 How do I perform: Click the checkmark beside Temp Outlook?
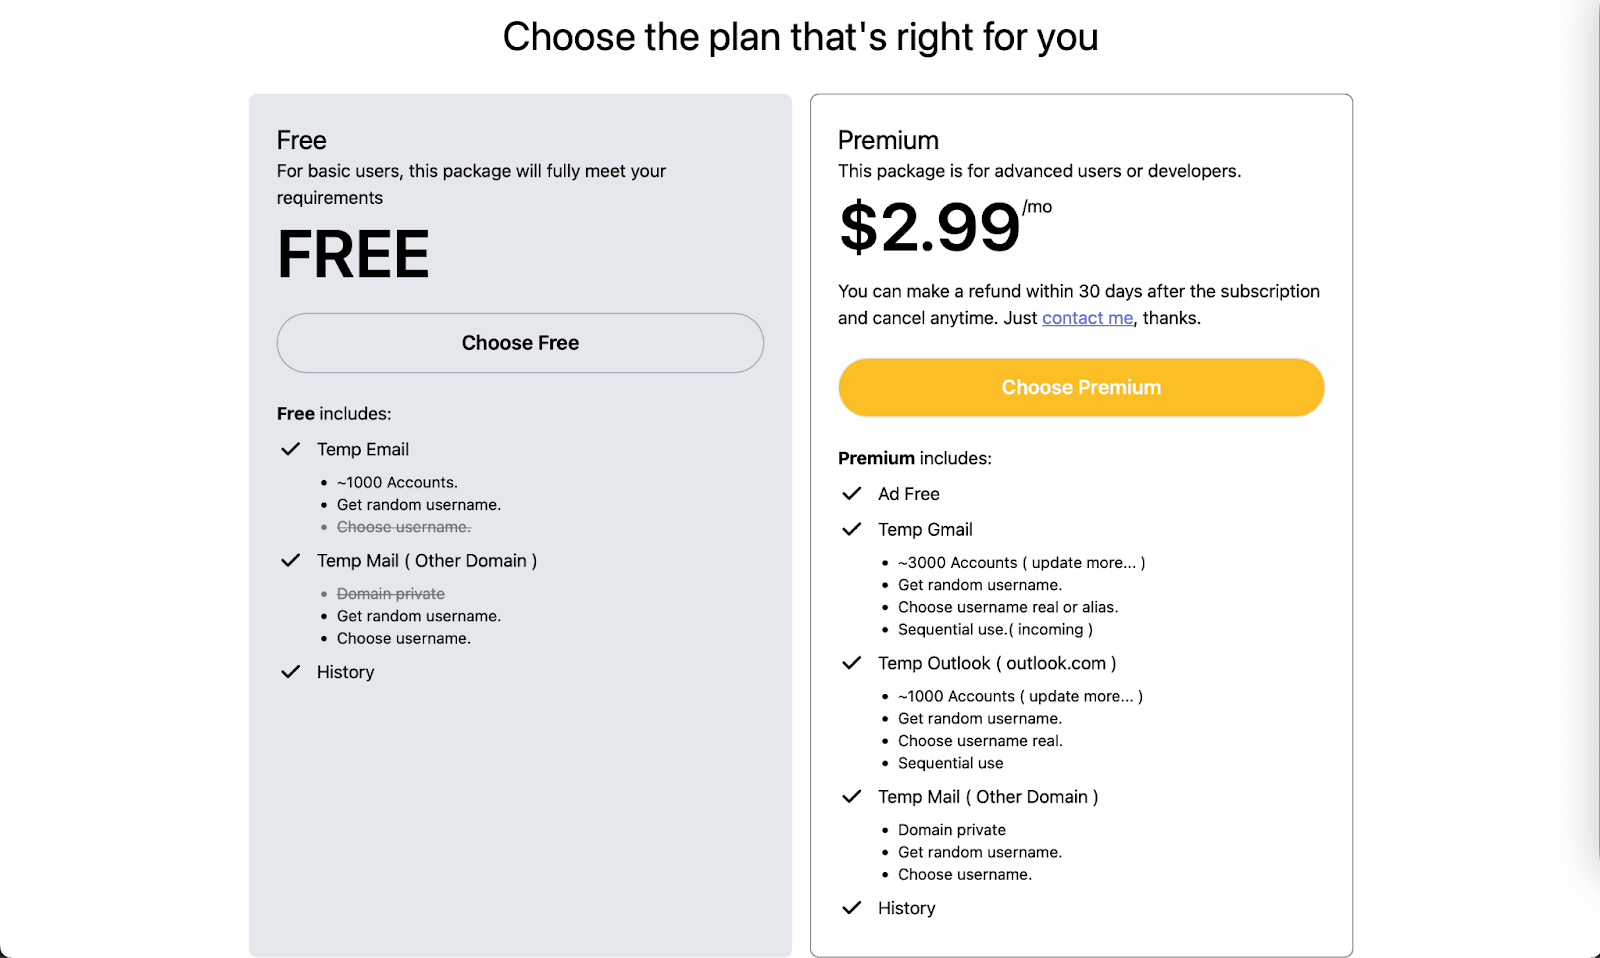pyautogui.click(x=852, y=663)
